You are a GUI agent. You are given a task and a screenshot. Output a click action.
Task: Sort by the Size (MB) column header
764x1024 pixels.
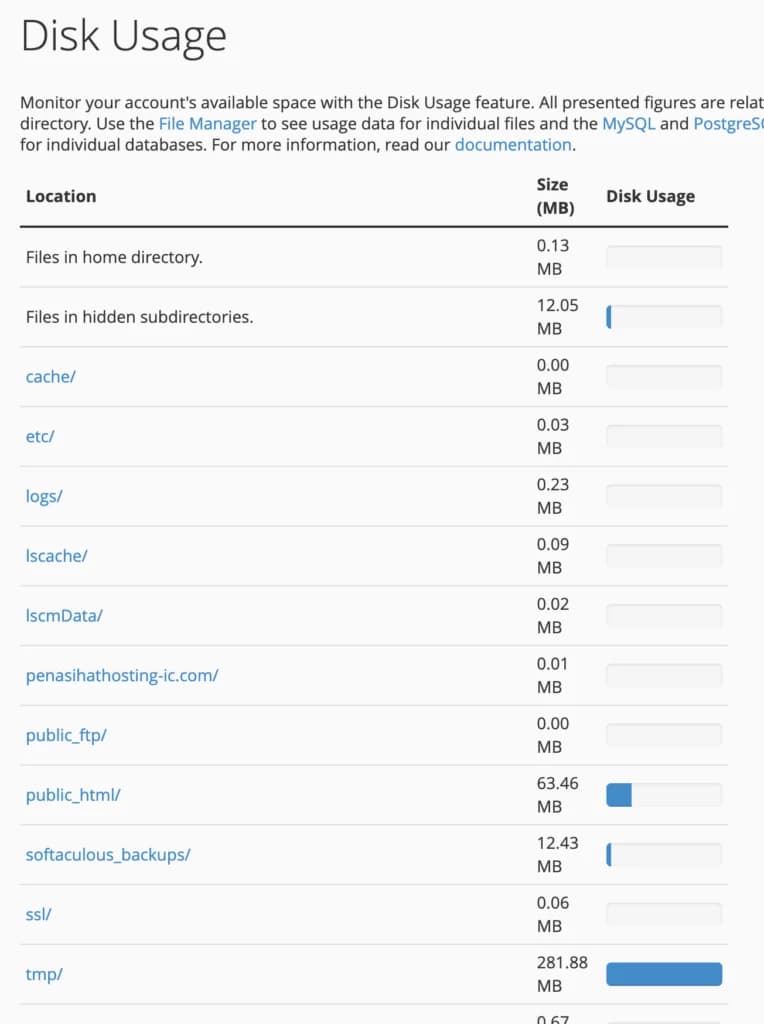(x=552, y=196)
